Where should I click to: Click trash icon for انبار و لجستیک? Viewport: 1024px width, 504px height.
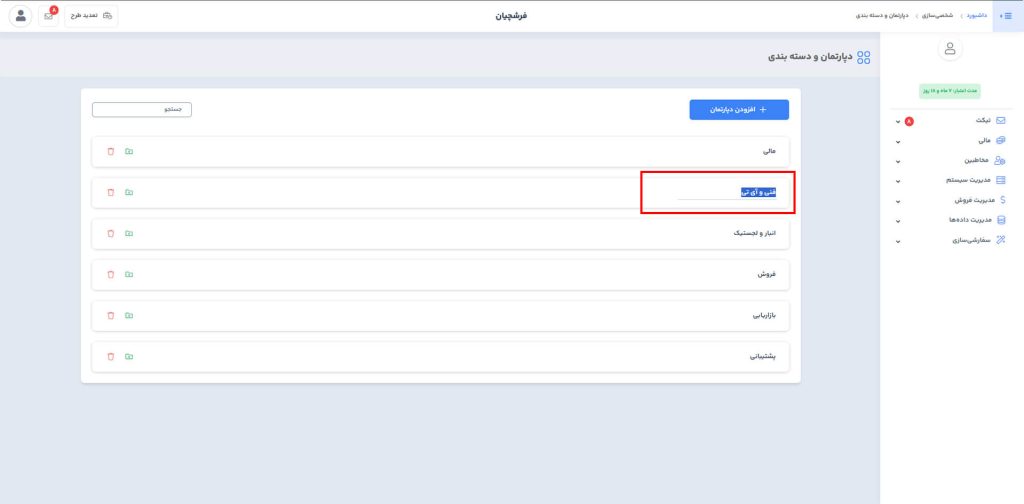point(111,234)
